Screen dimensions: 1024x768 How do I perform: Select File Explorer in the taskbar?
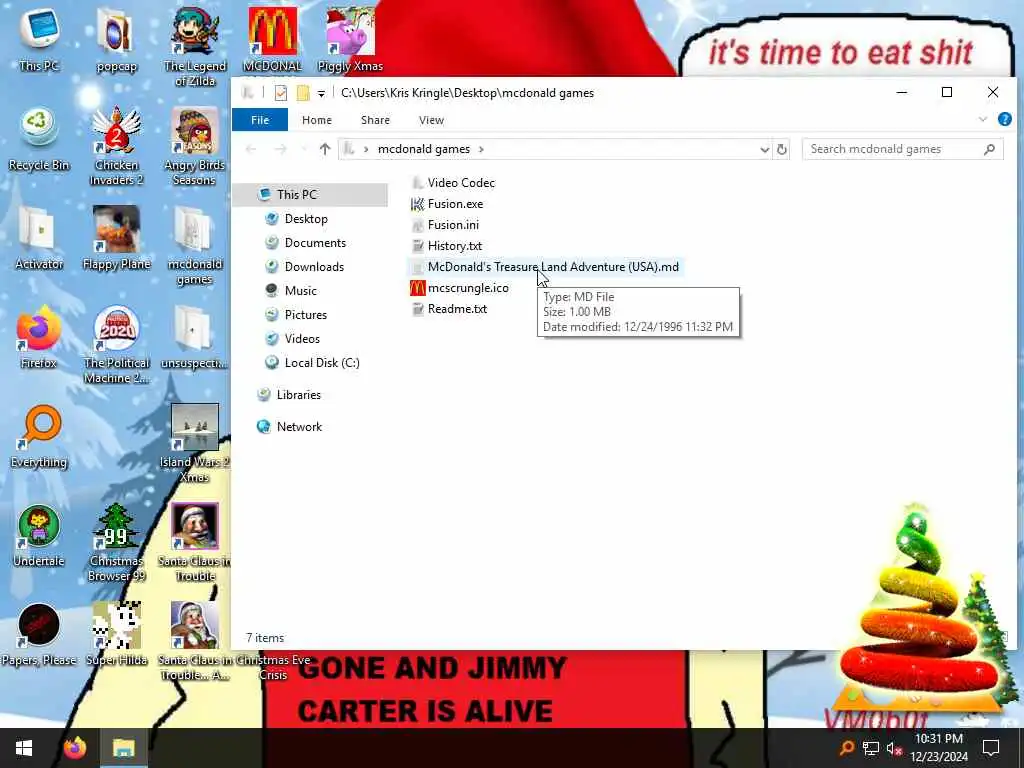click(123, 748)
